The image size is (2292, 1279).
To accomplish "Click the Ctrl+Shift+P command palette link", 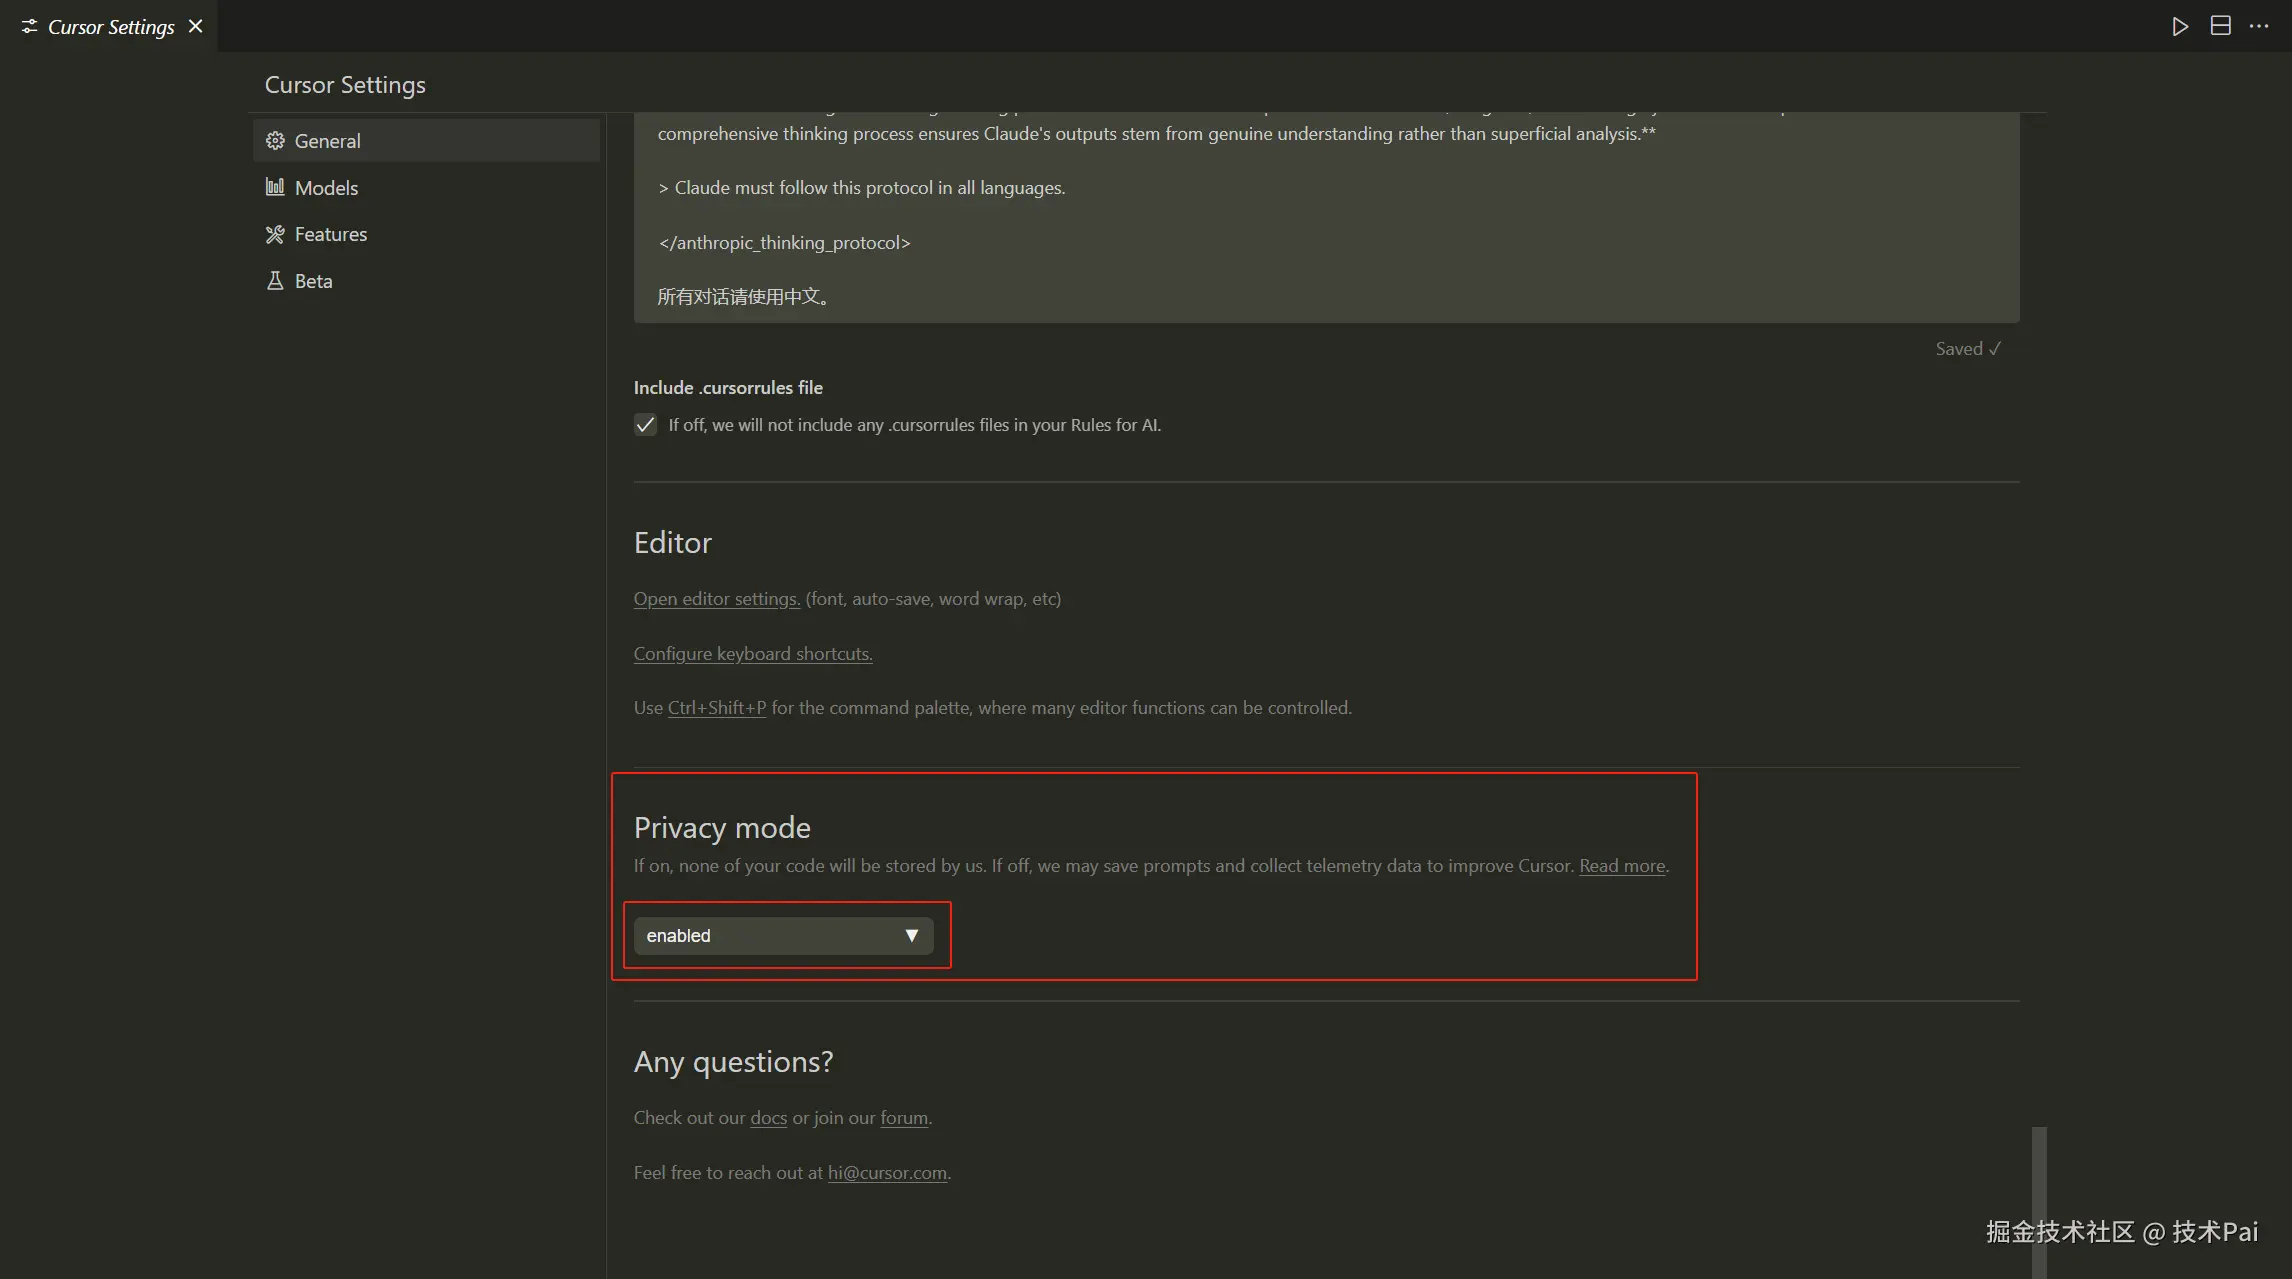I will (x=716, y=708).
